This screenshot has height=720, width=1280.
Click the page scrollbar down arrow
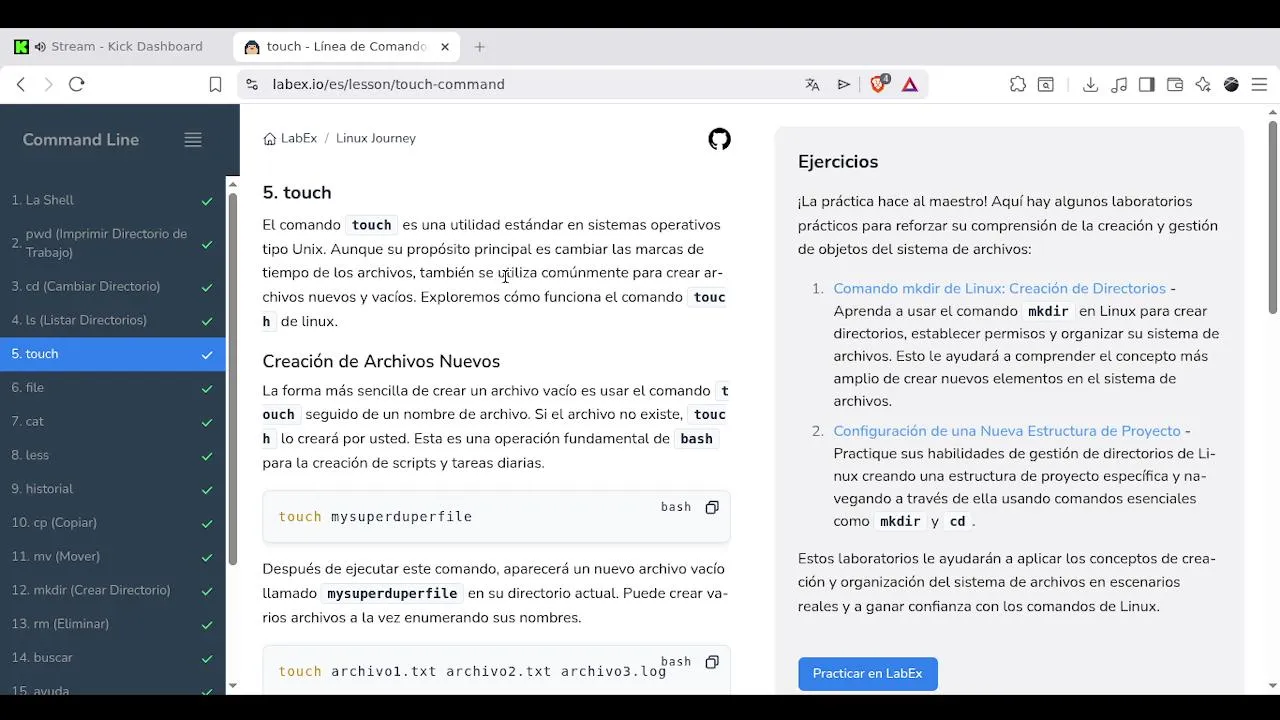[1273, 686]
